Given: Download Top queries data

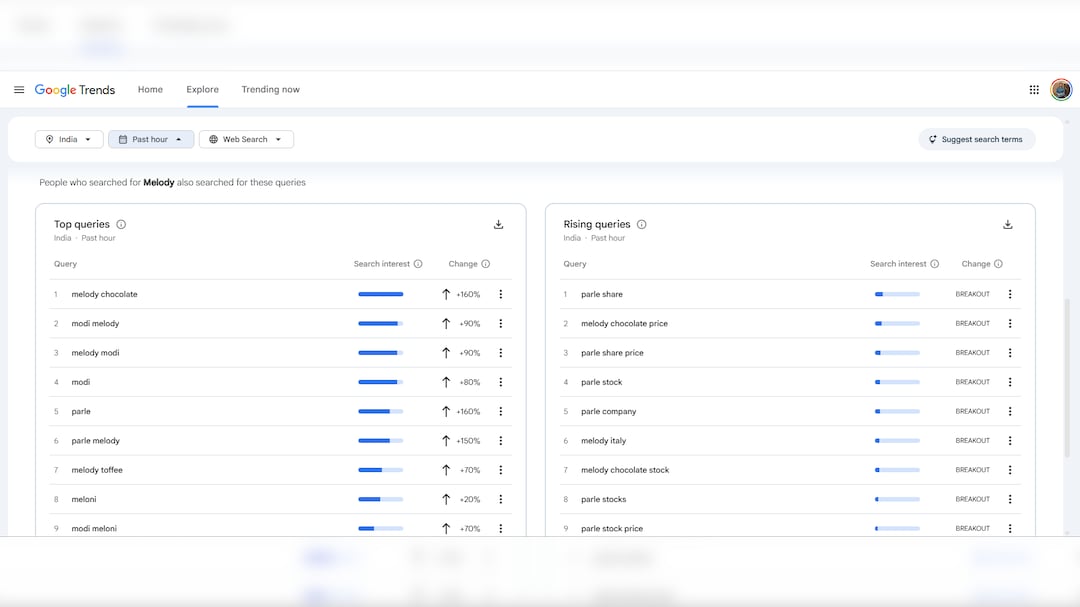Looking at the screenshot, I should tap(499, 225).
